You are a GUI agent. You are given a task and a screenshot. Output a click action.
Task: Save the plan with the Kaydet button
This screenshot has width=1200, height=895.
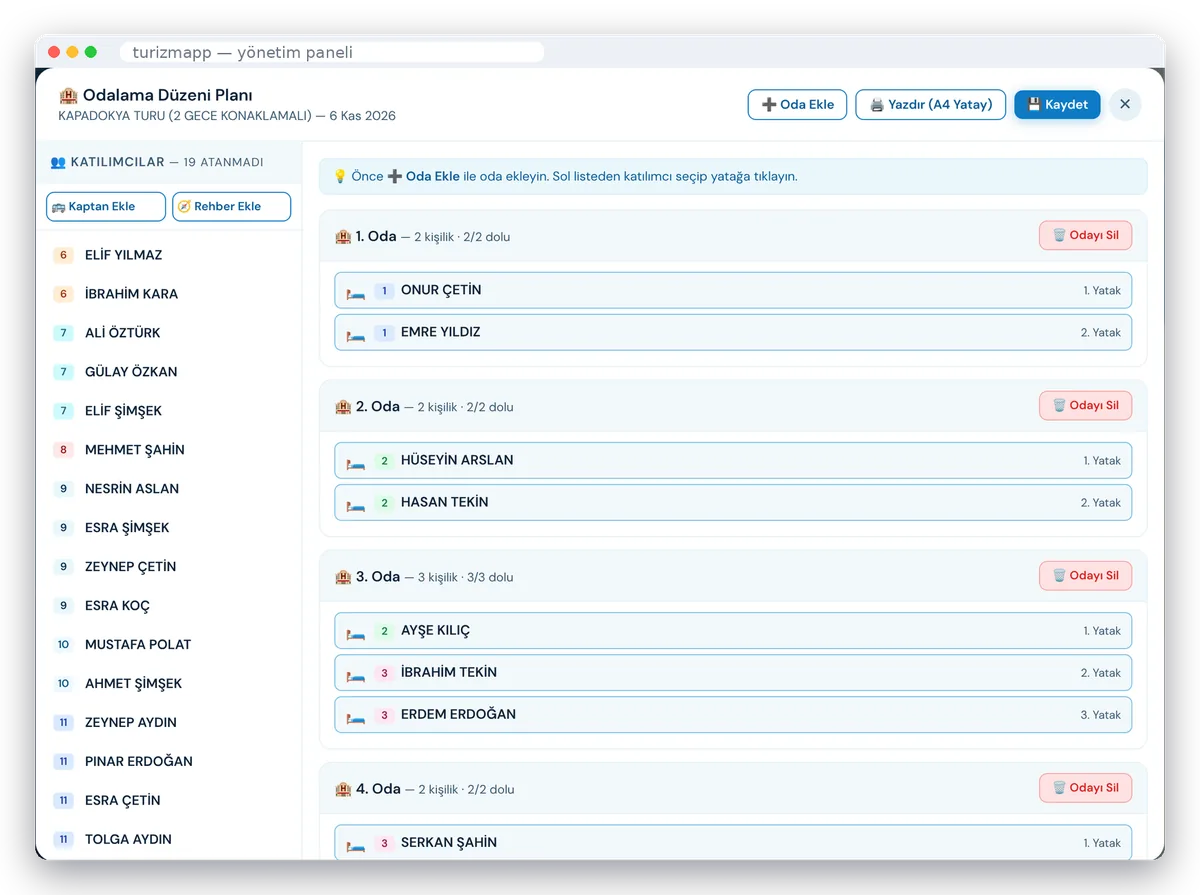point(1057,105)
